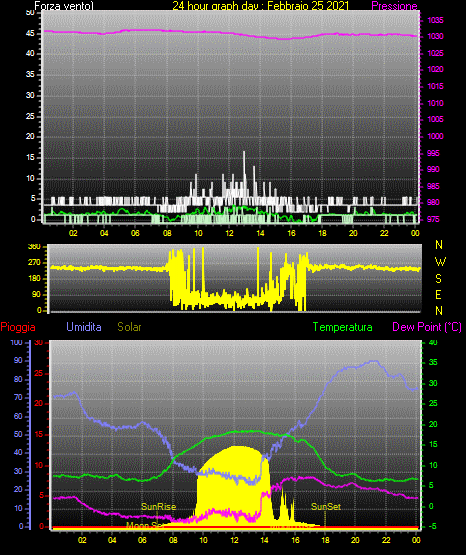Screen dimensions: 466x555
Task: Click the Pressione legend label
Action: tap(394, 6)
